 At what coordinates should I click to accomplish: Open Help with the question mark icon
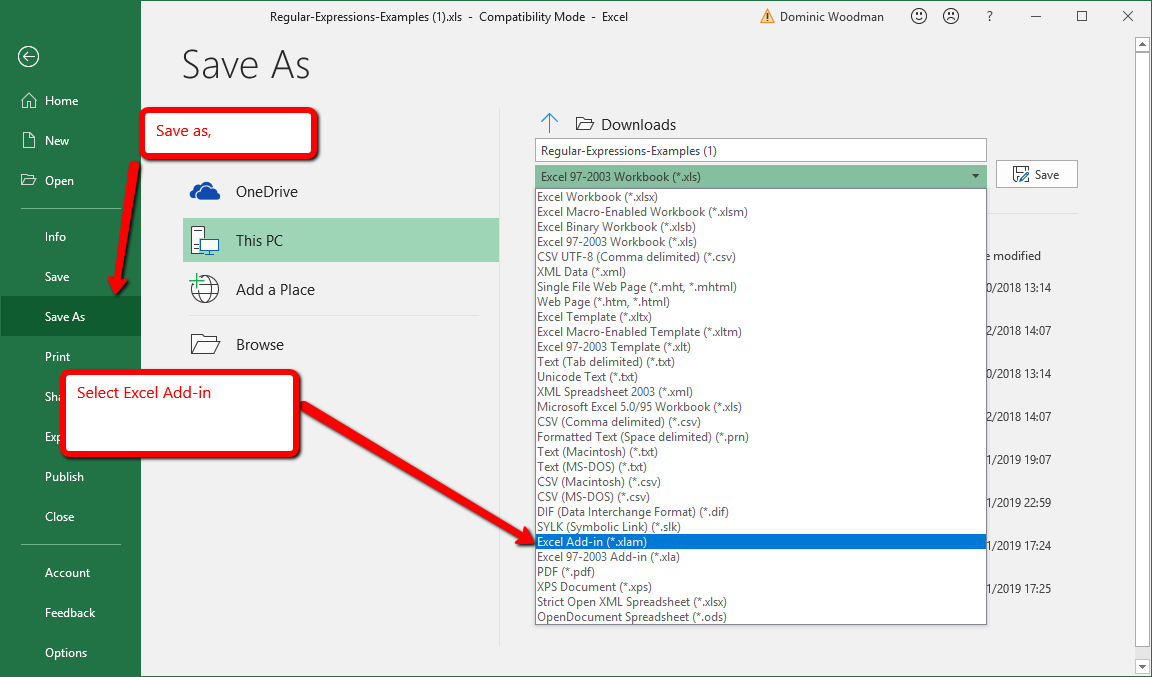click(989, 17)
